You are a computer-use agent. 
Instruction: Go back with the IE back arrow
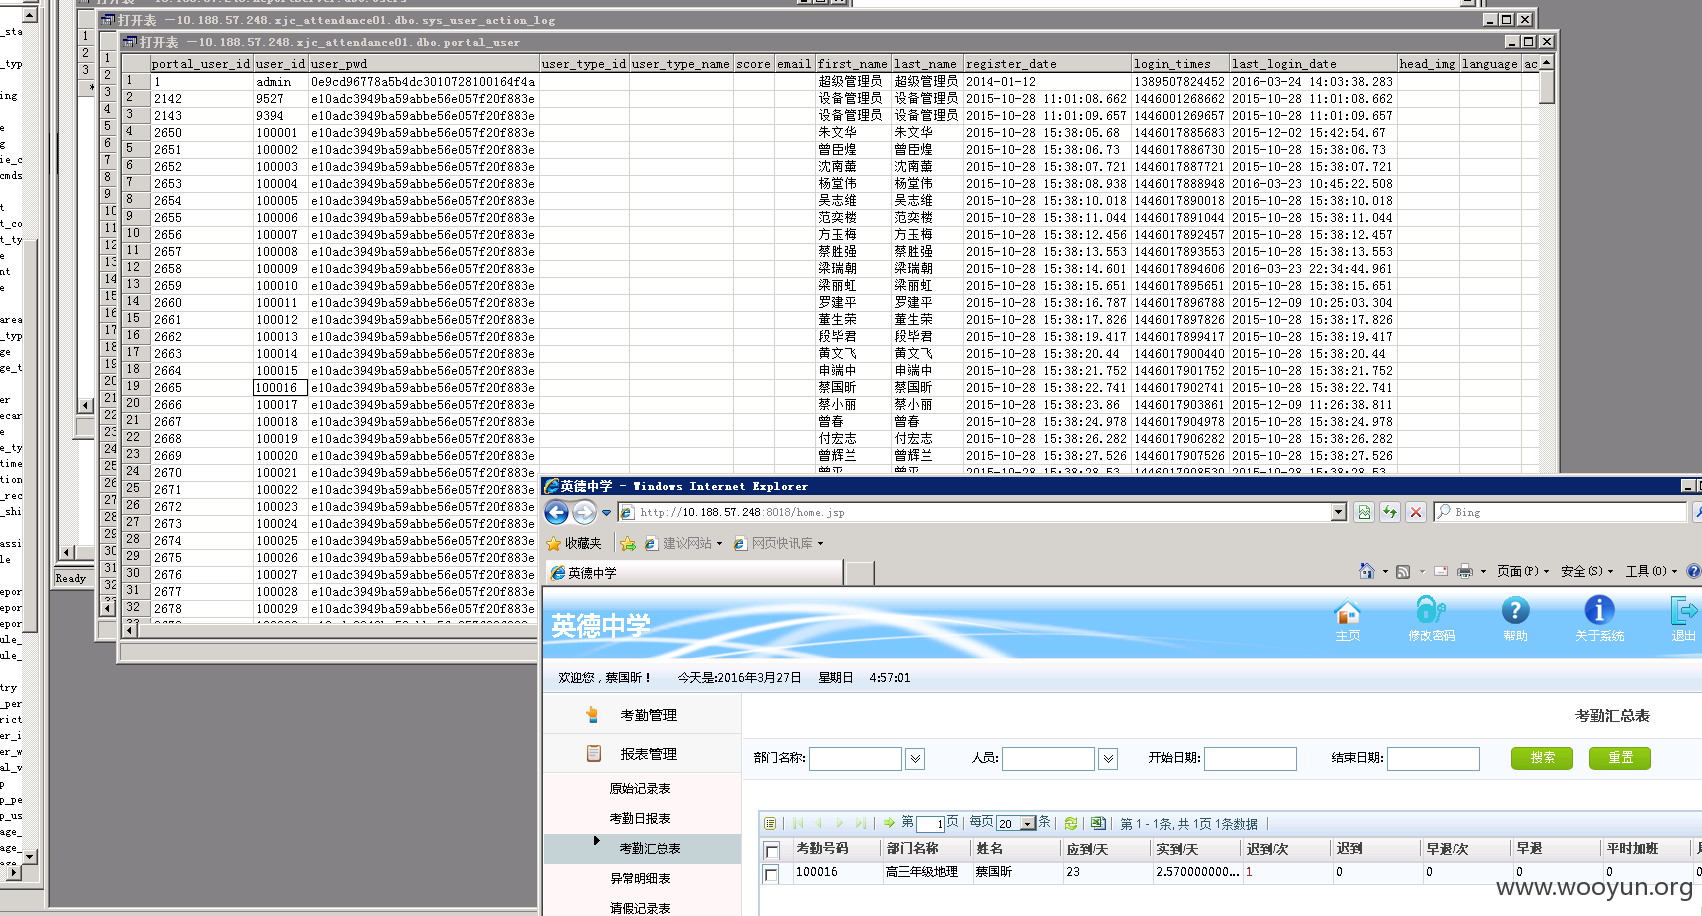(x=557, y=512)
